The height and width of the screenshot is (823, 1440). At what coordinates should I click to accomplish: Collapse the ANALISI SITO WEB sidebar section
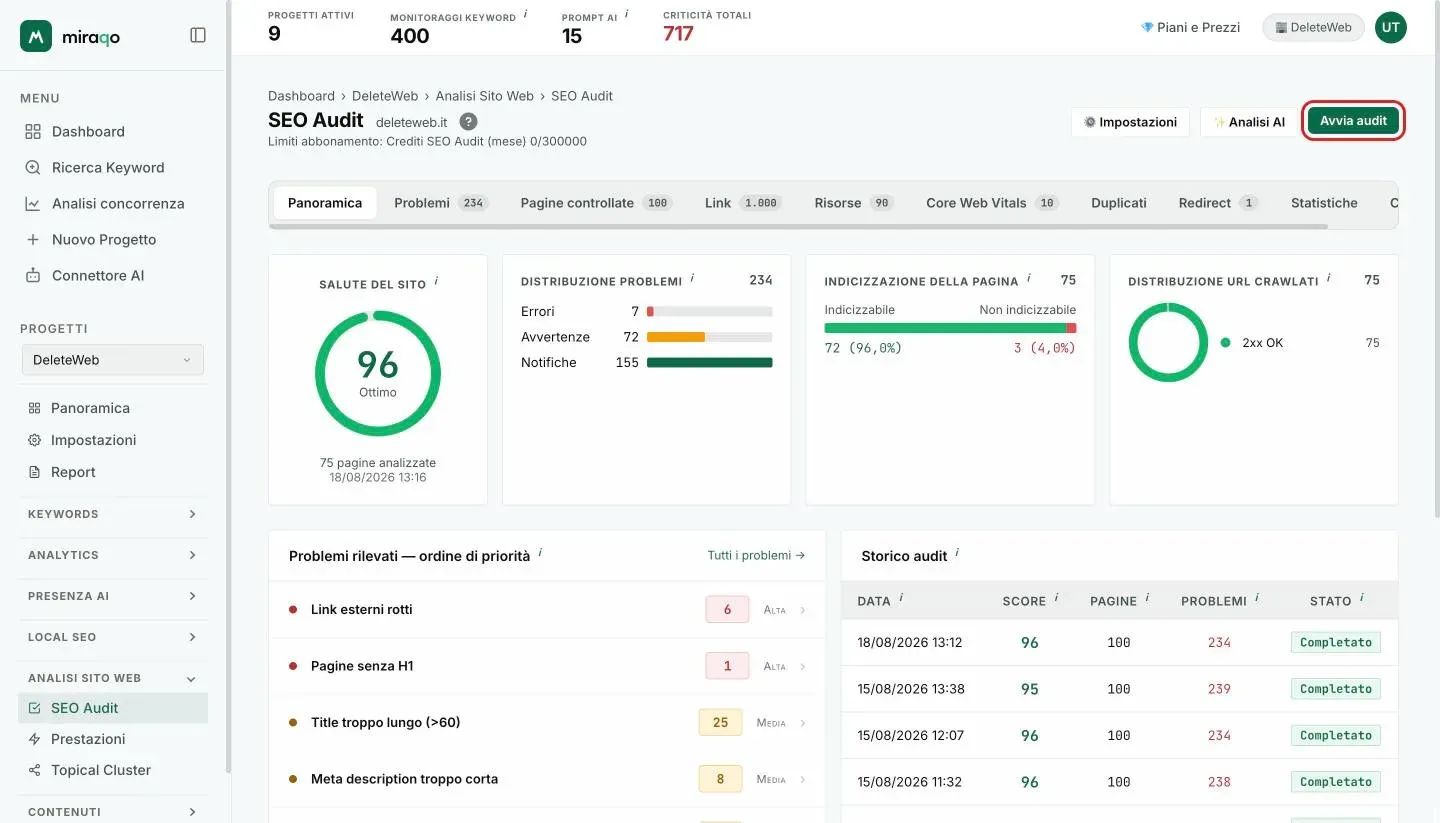[x=112, y=678]
